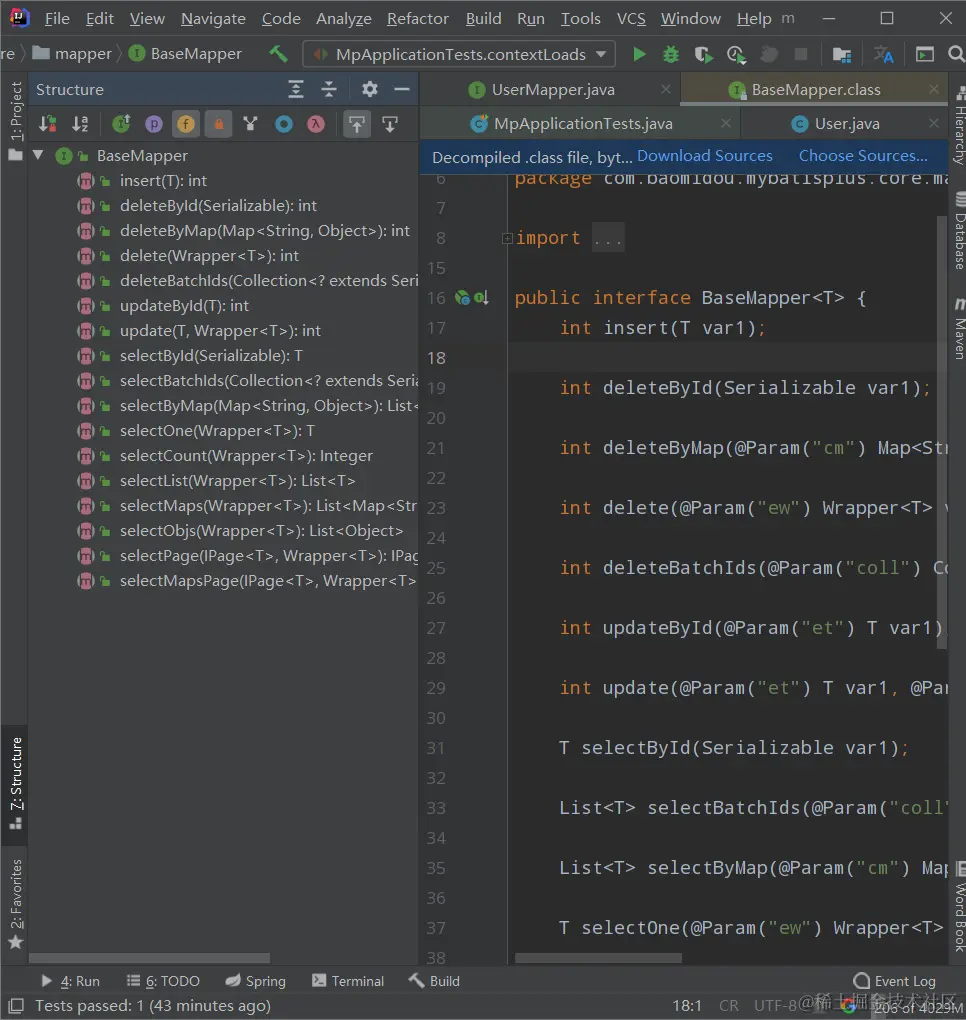Click the Build project hammer icon
The height and width of the screenshot is (1020, 966).
[279, 53]
